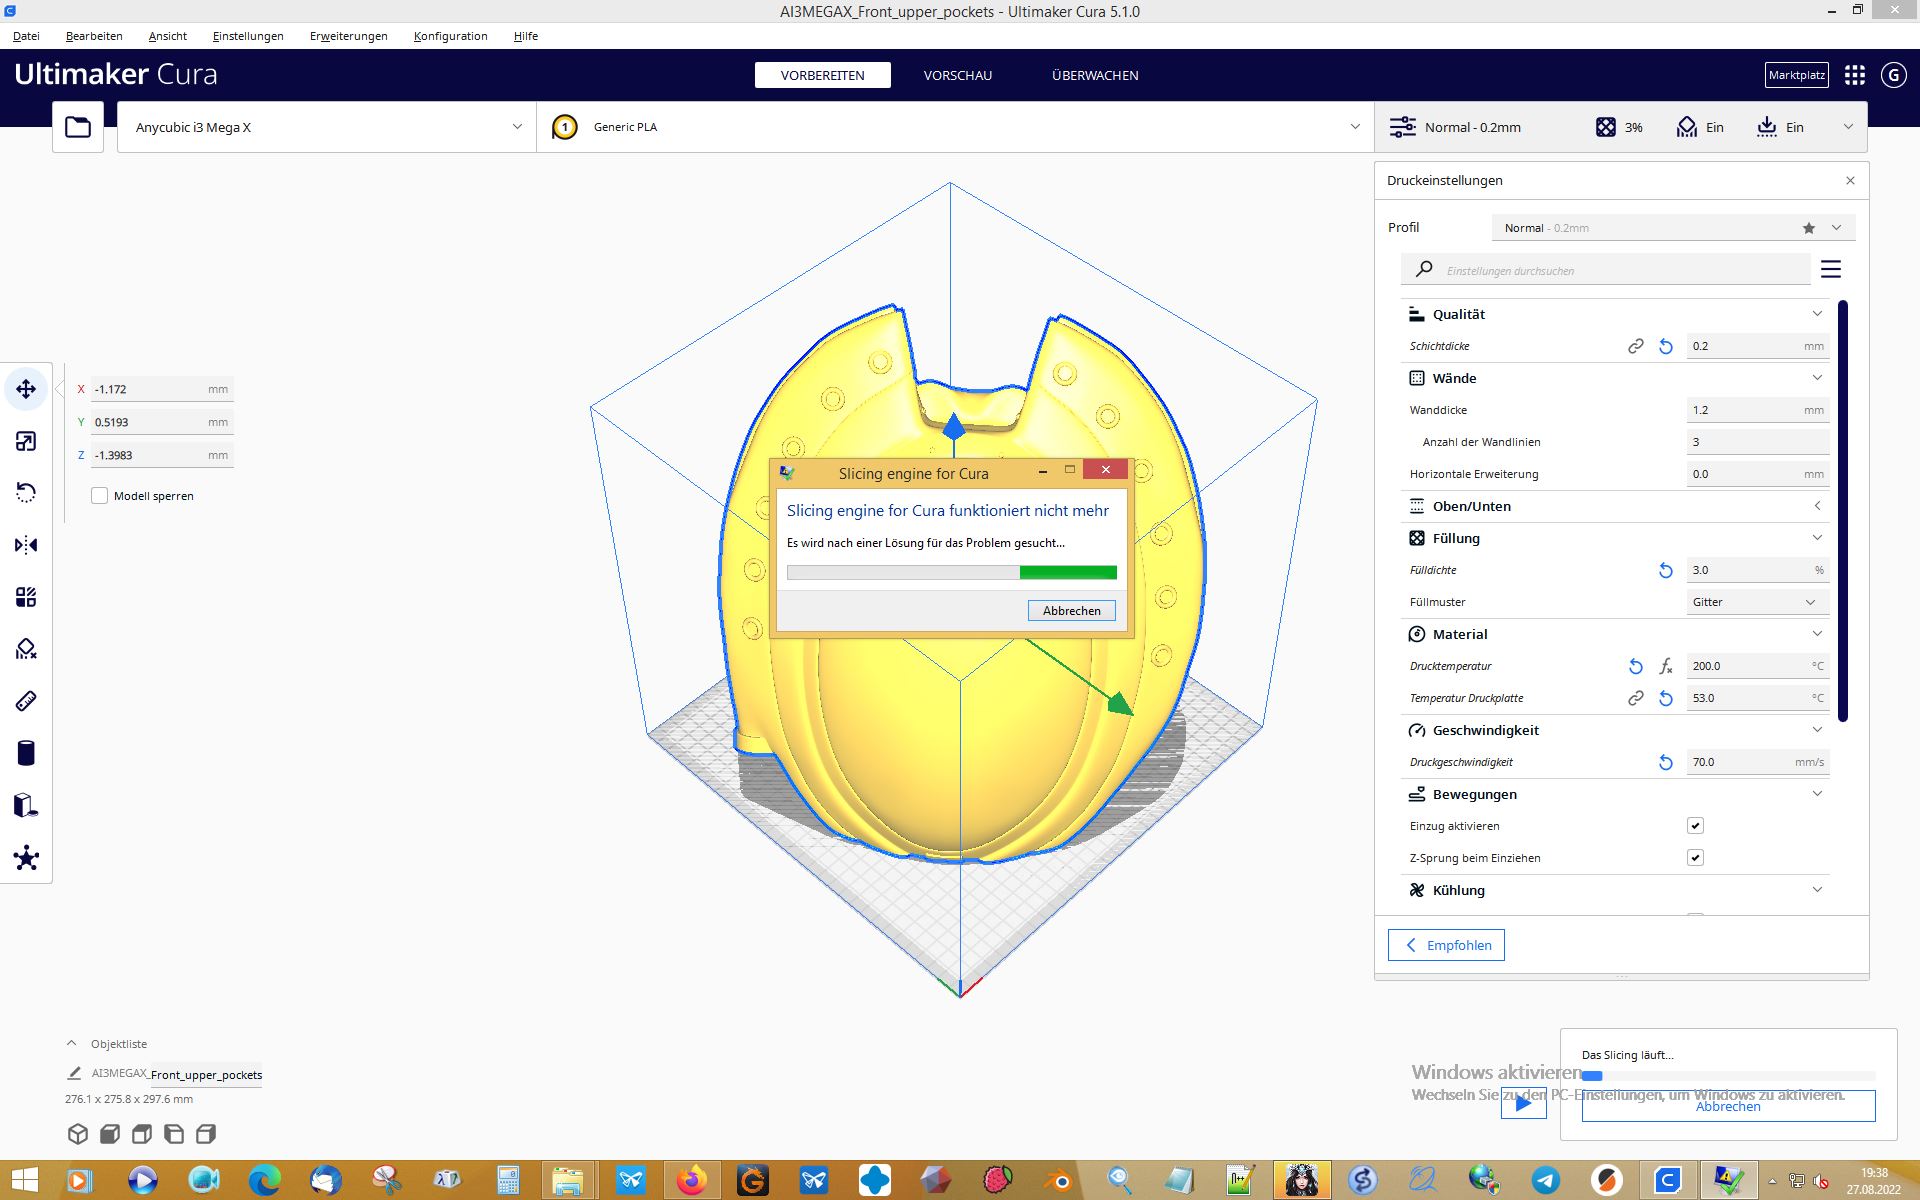Image resolution: width=1920 pixels, height=1200 pixels.
Task: Click the account avatar G icon
Action: (x=1894, y=75)
